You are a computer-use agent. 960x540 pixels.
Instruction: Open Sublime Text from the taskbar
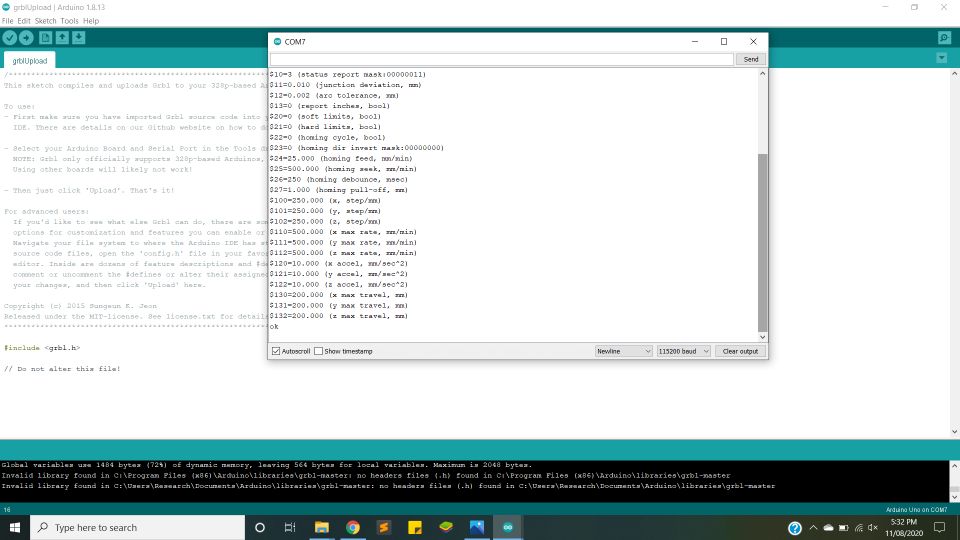point(384,527)
